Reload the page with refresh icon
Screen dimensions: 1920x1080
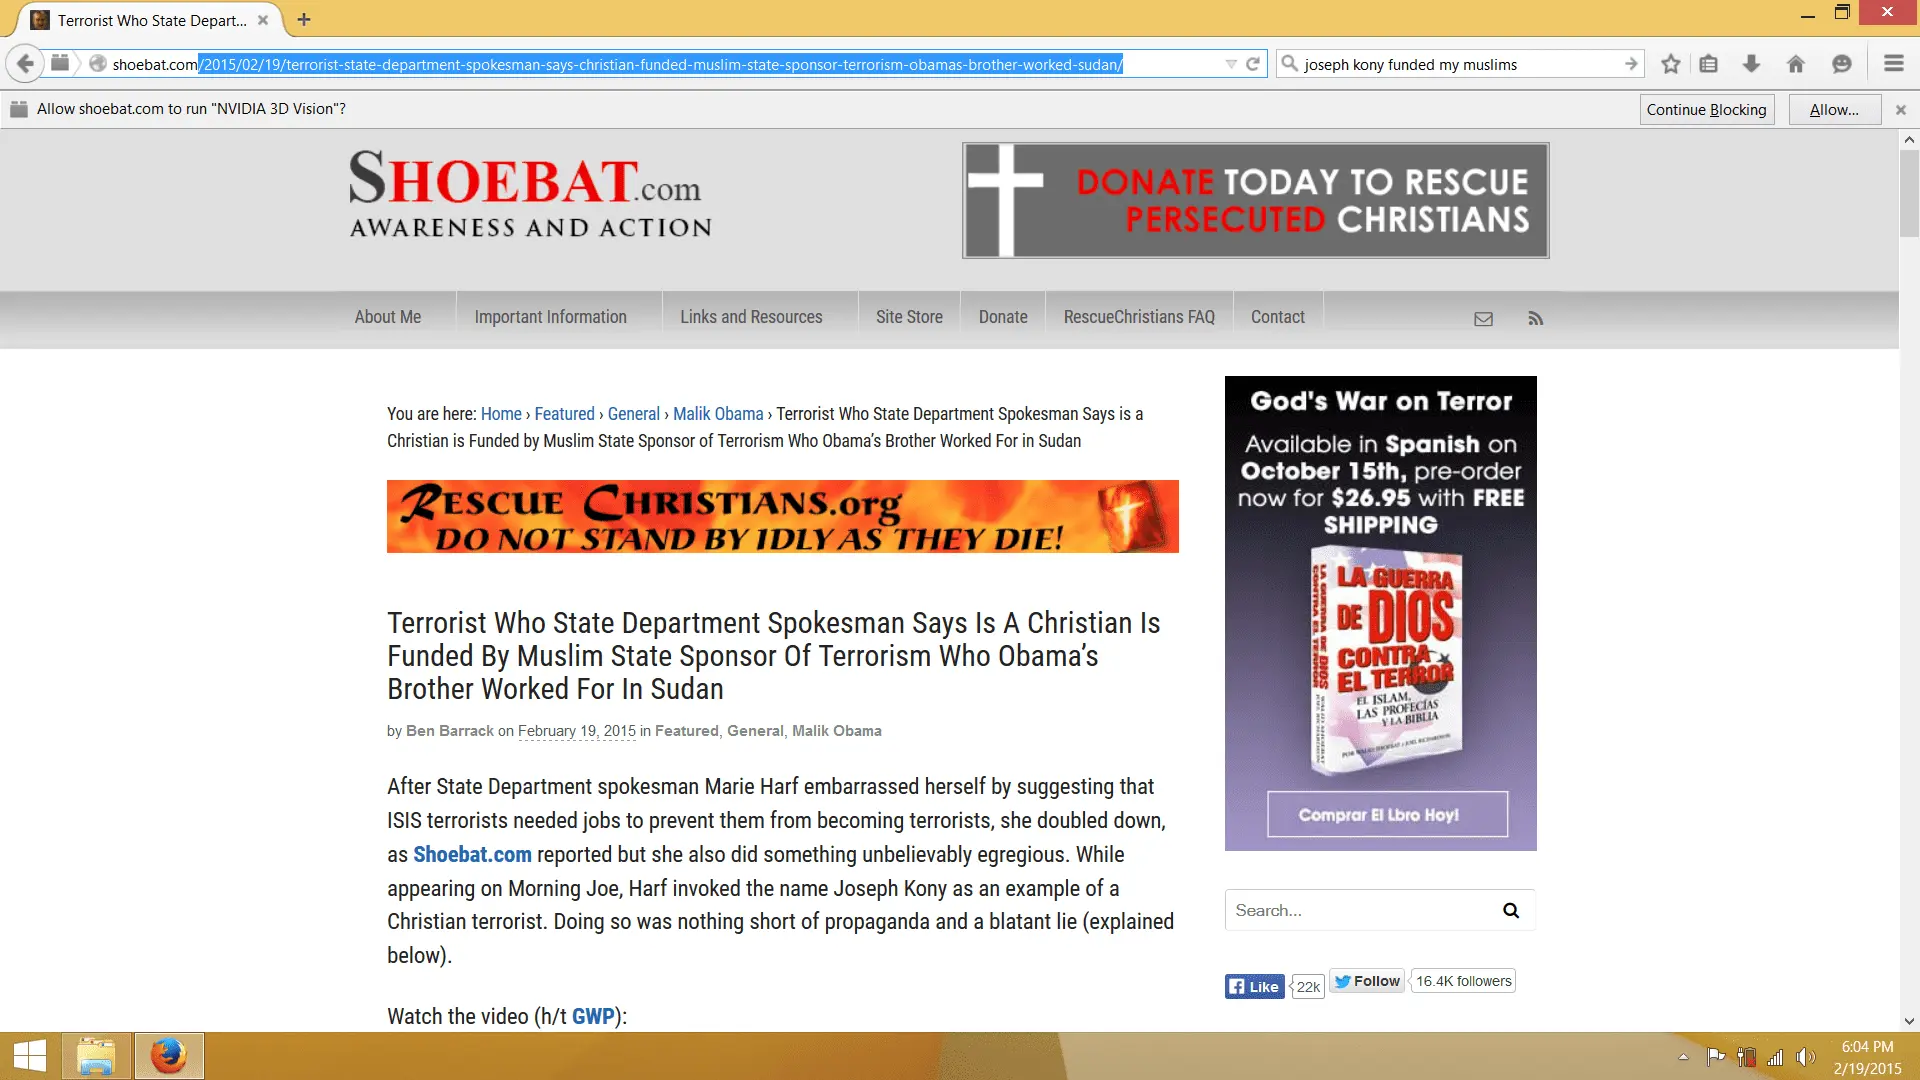pyautogui.click(x=1252, y=64)
